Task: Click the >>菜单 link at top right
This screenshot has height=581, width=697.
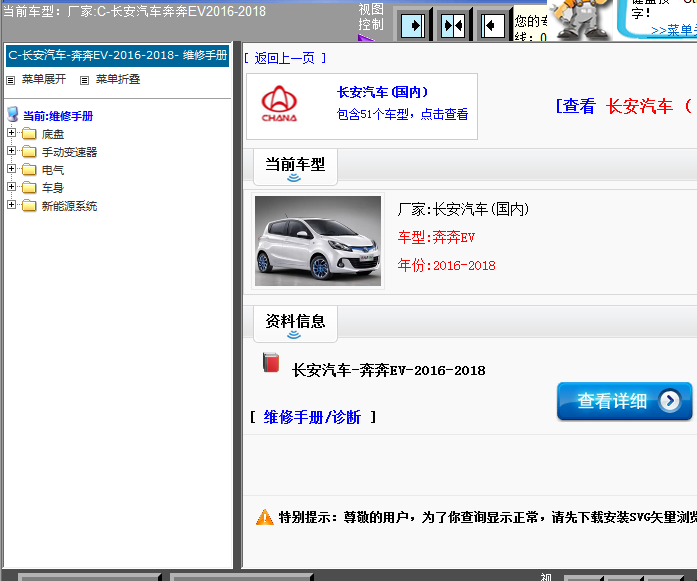Action: tap(673, 30)
